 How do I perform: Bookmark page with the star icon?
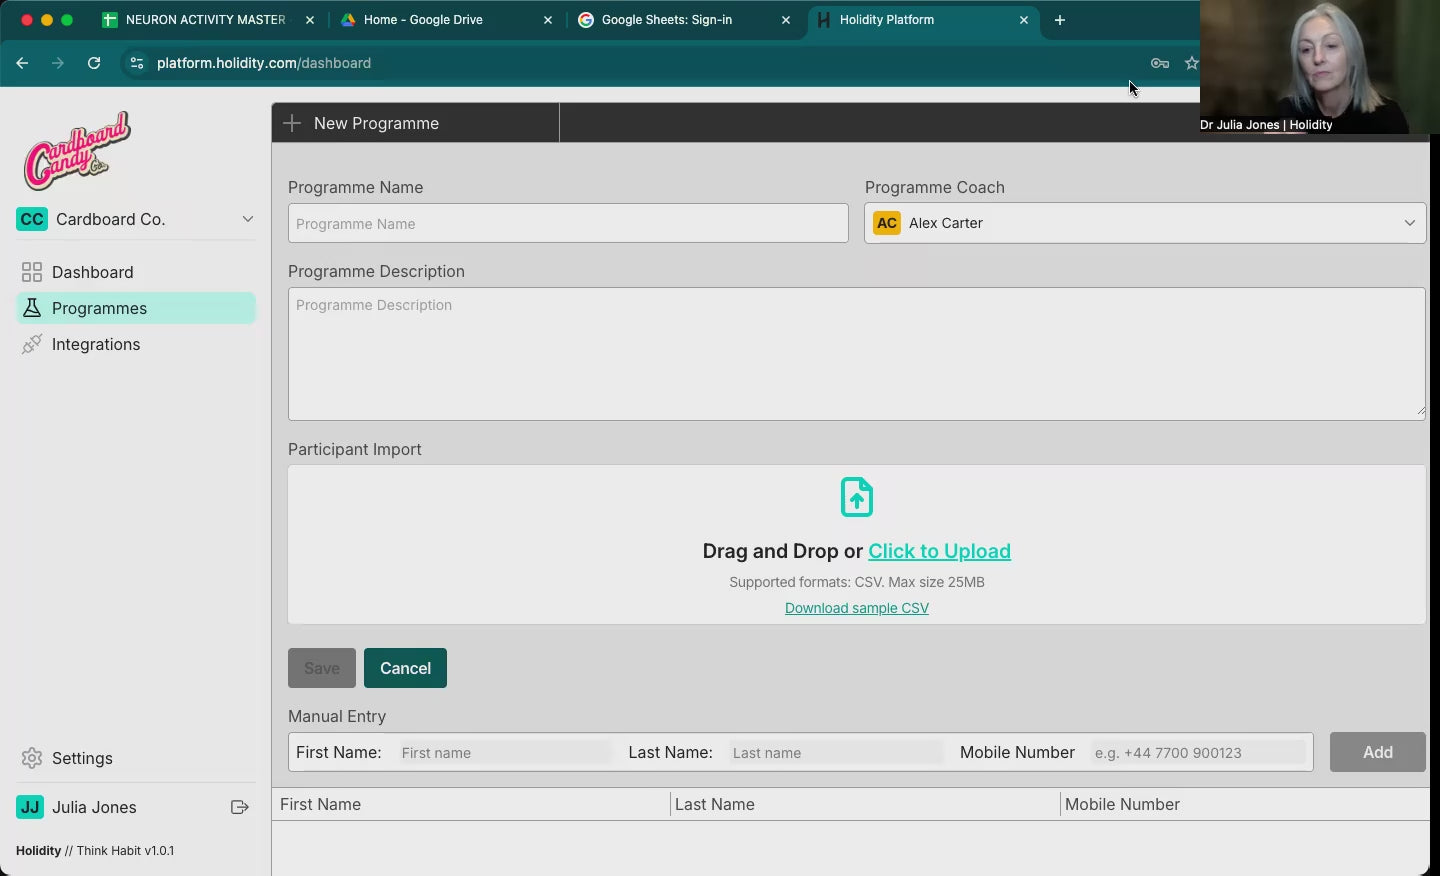tap(1191, 63)
